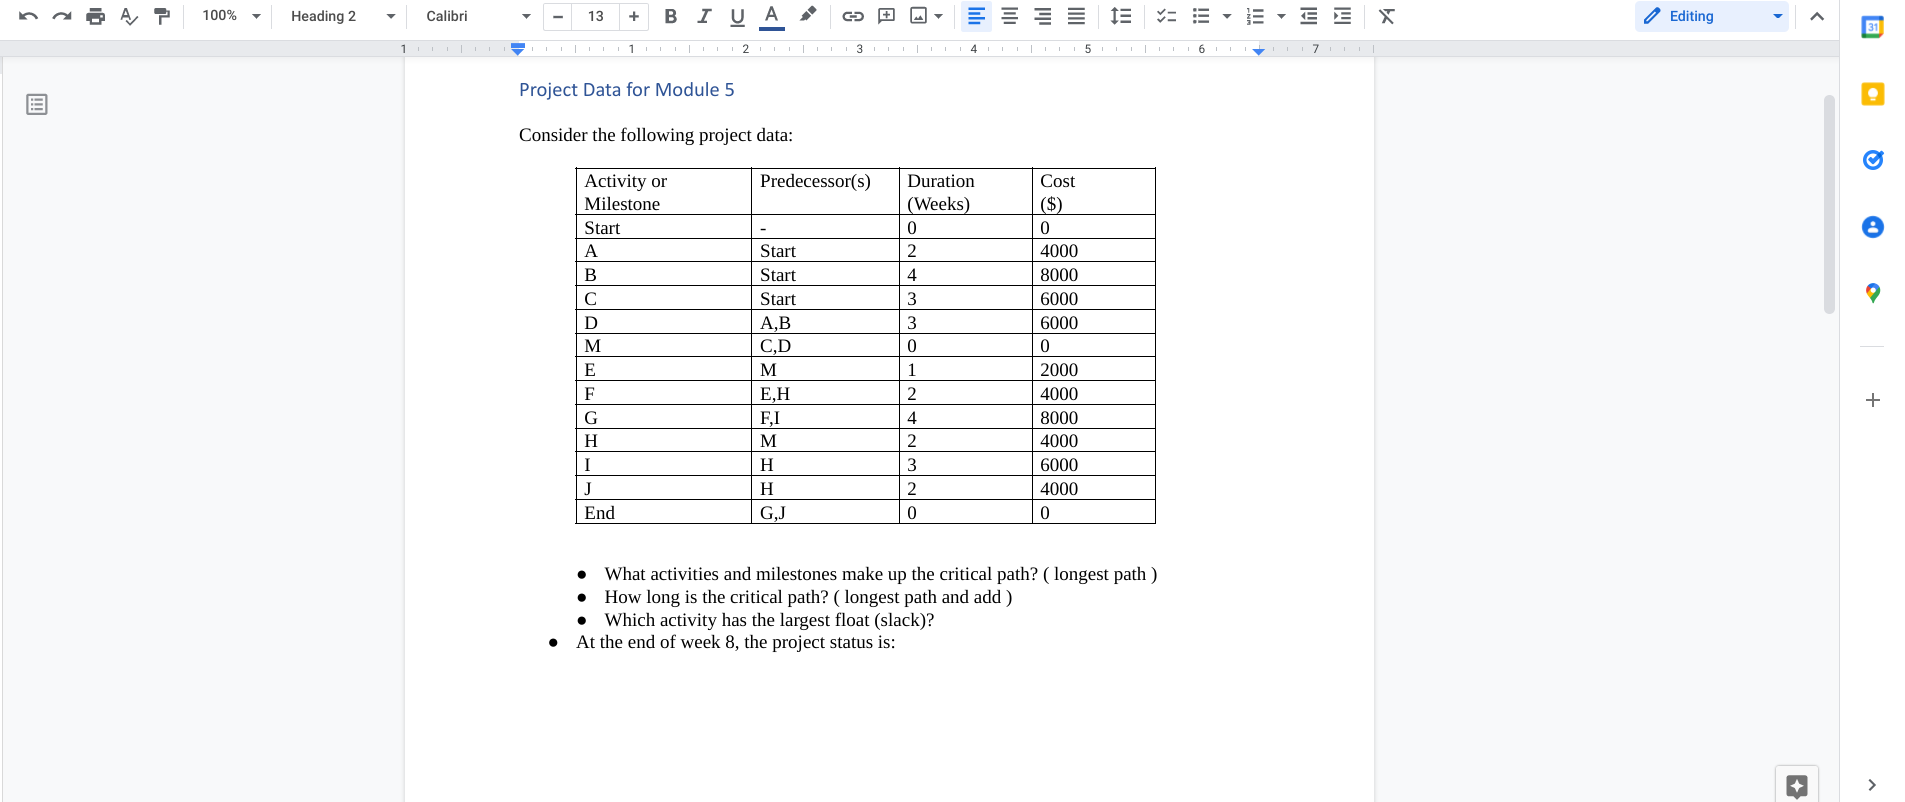The image size is (1905, 802).
Task: Click the 'G,J' predecessor cell
Action: 825,512
